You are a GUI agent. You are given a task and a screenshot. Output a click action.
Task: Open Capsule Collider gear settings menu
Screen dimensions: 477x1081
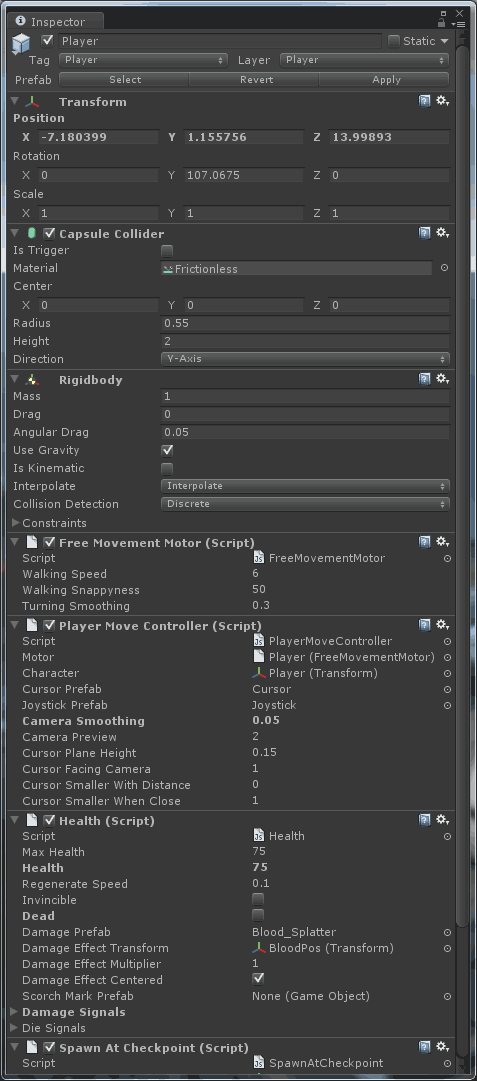coord(443,233)
